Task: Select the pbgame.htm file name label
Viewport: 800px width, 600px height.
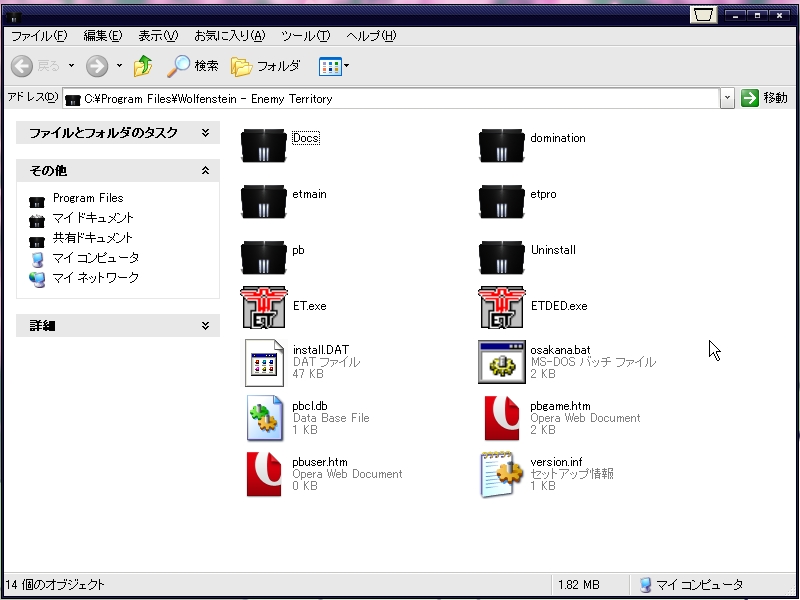Action: pos(560,406)
